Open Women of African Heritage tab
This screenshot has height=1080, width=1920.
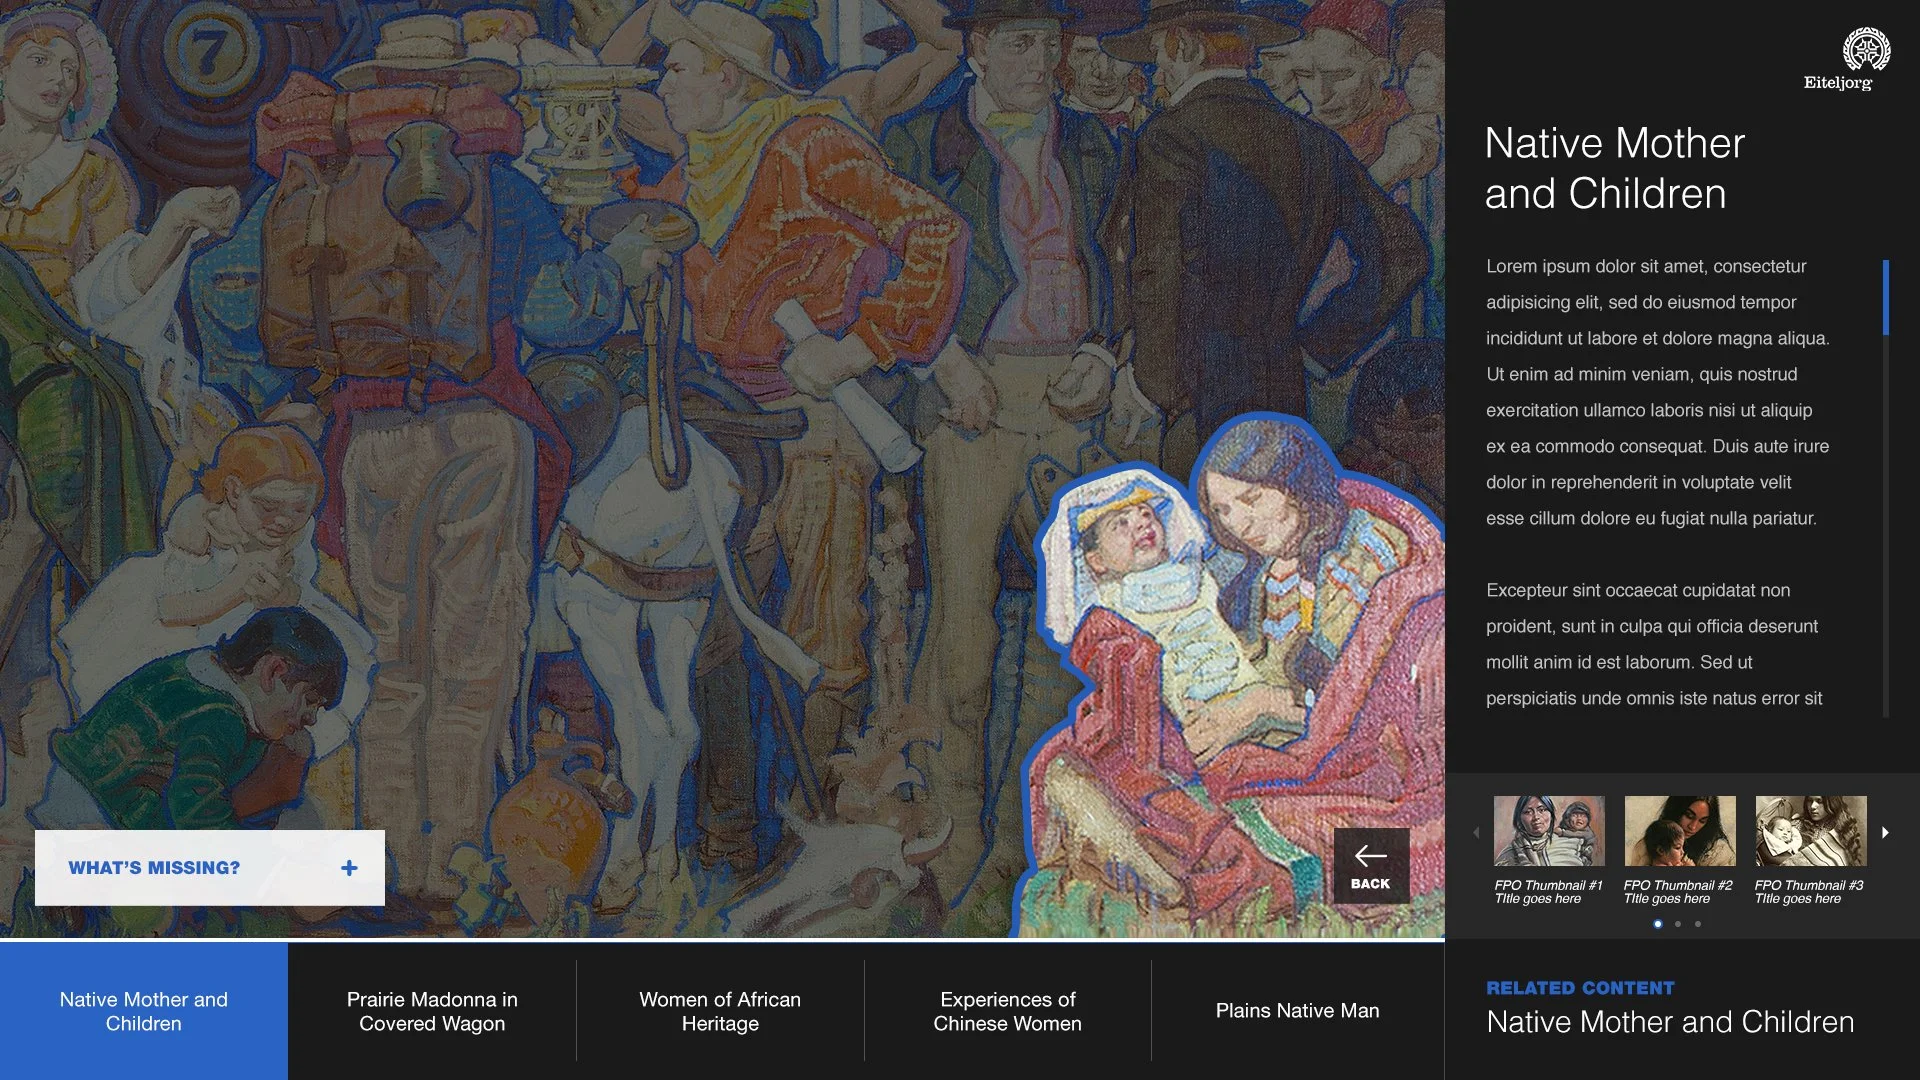[720, 1011]
